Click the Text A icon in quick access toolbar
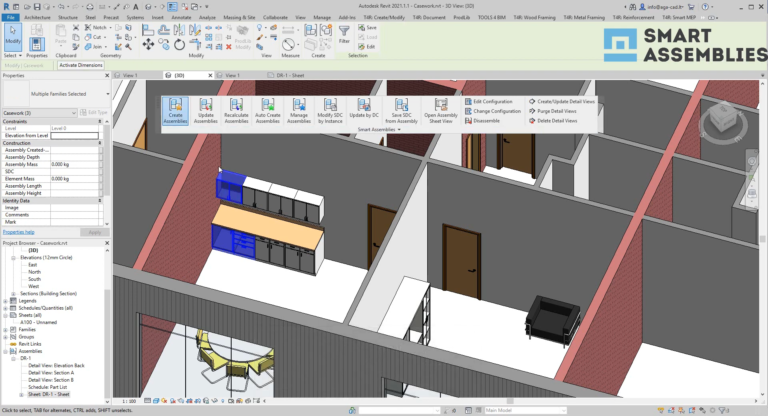Screen dimensions: 768x416 click(136, 7)
